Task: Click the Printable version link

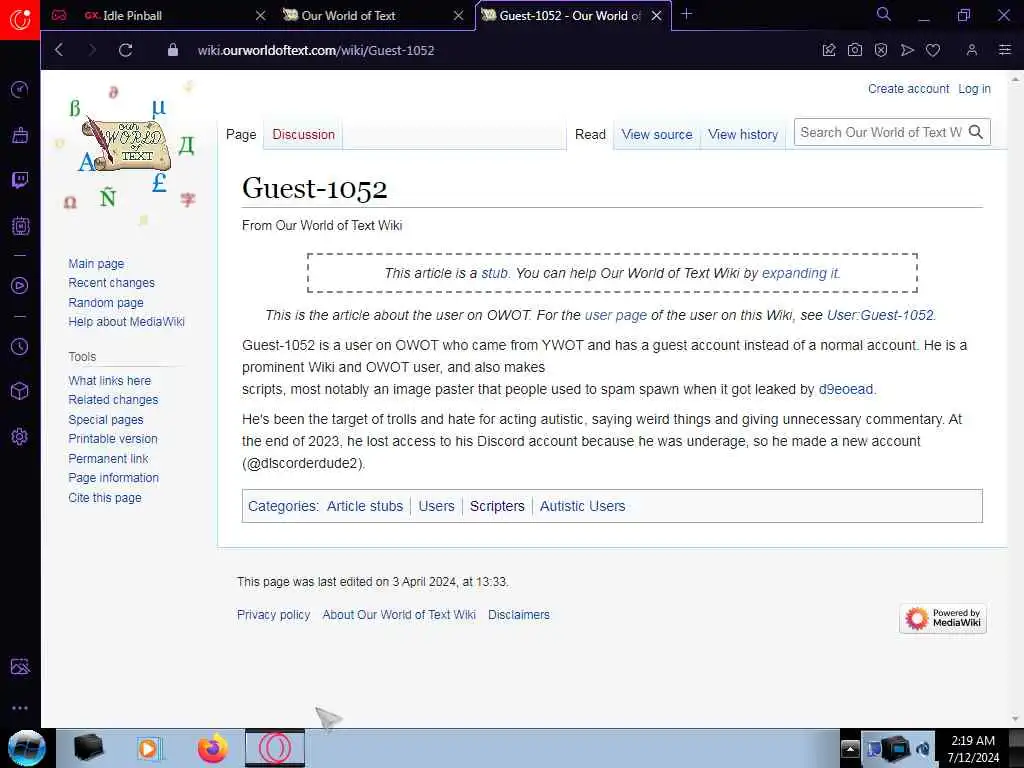Action: click(x=113, y=439)
